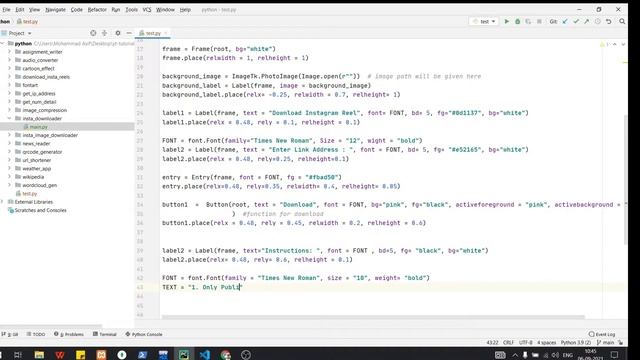
Task: Launch Visual Studio Code from the taskbar
Action: pyautogui.click(x=204, y=355)
